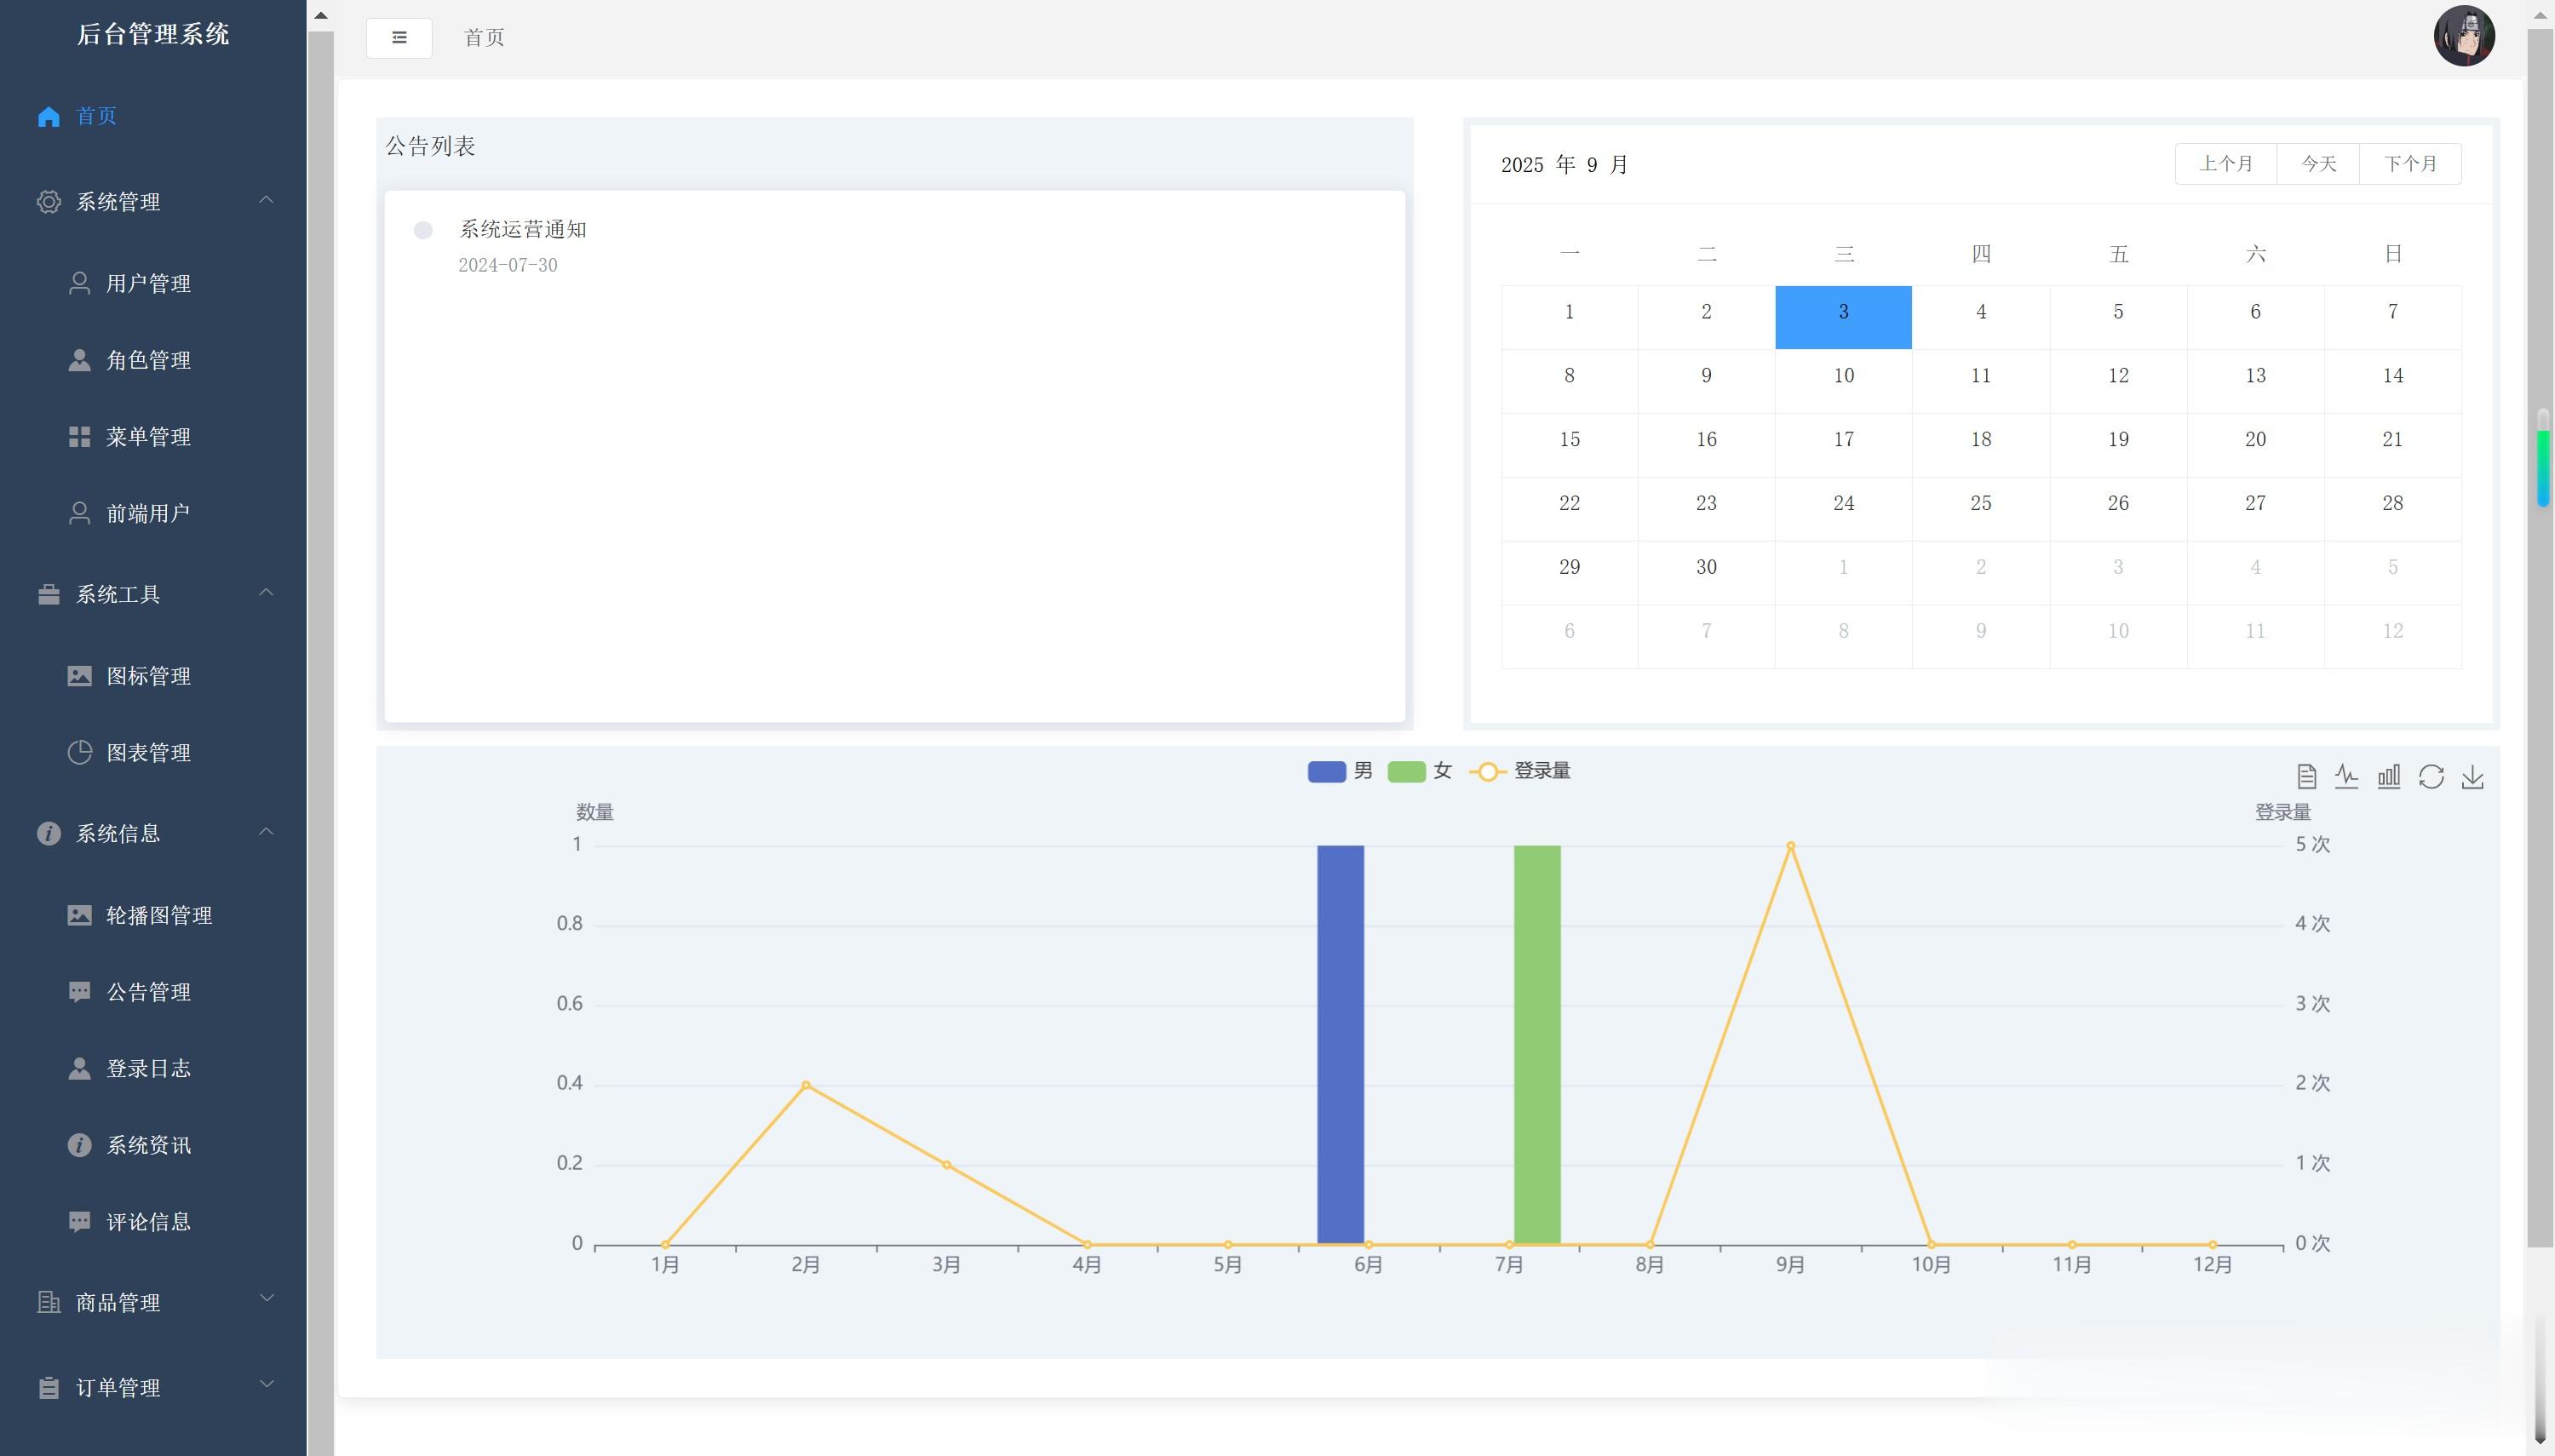Image resolution: width=2555 pixels, height=1456 pixels.
Task: Switch chart to line chart icon
Action: click(2347, 777)
